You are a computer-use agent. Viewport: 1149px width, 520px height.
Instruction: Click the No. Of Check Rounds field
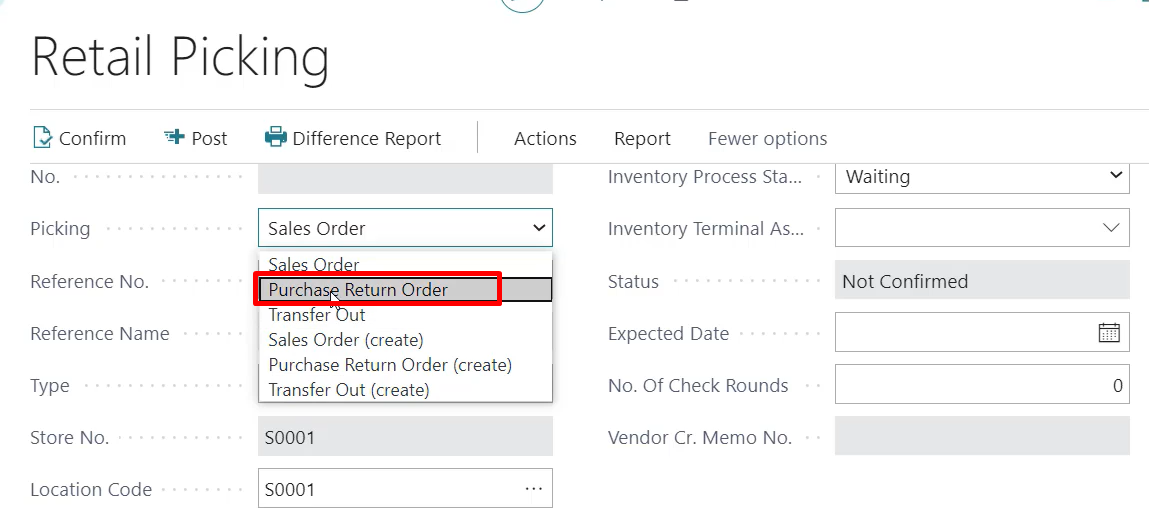pos(982,385)
